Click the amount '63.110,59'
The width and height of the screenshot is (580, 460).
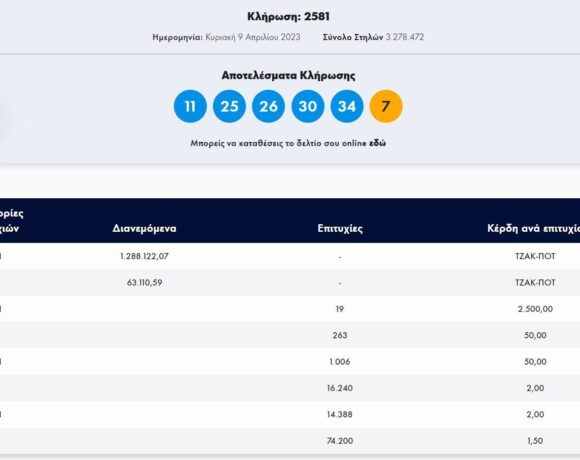tap(144, 283)
